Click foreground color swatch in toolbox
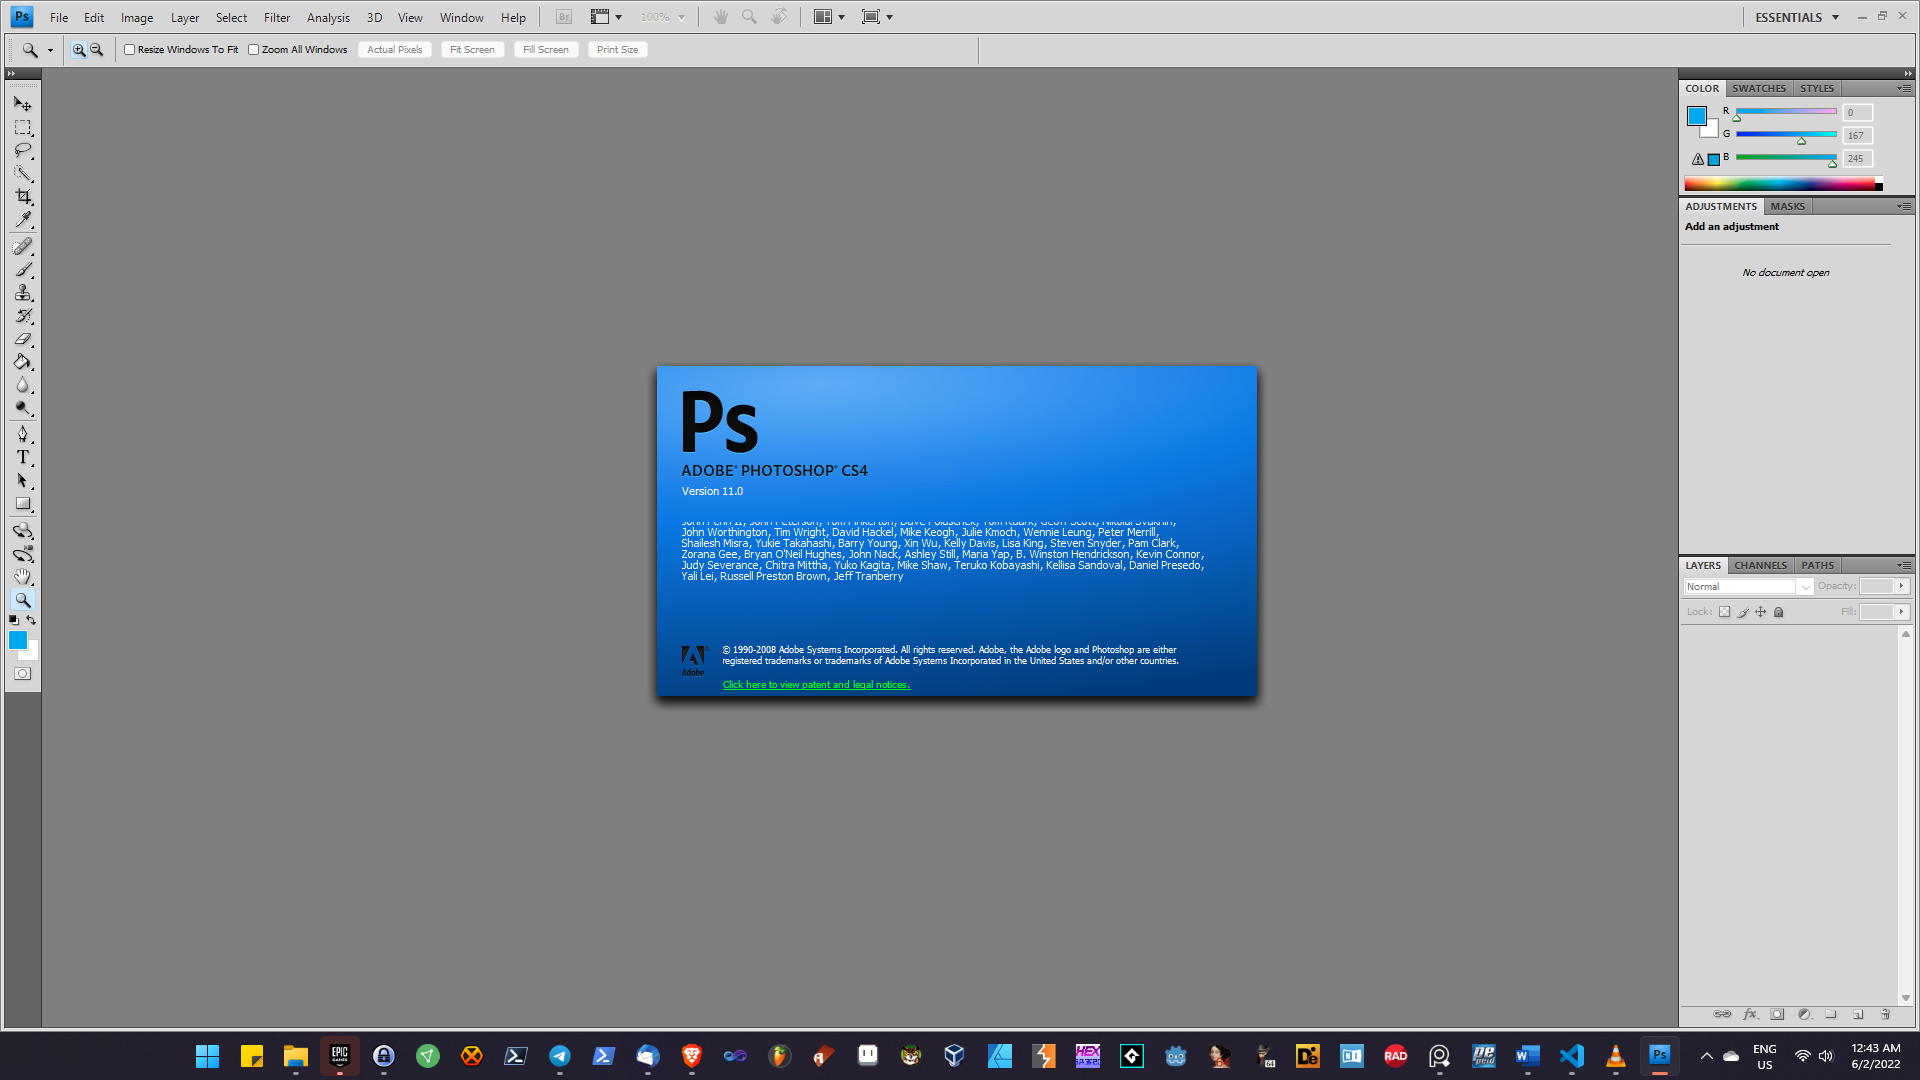Image resolution: width=1920 pixels, height=1080 pixels. coord(18,640)
